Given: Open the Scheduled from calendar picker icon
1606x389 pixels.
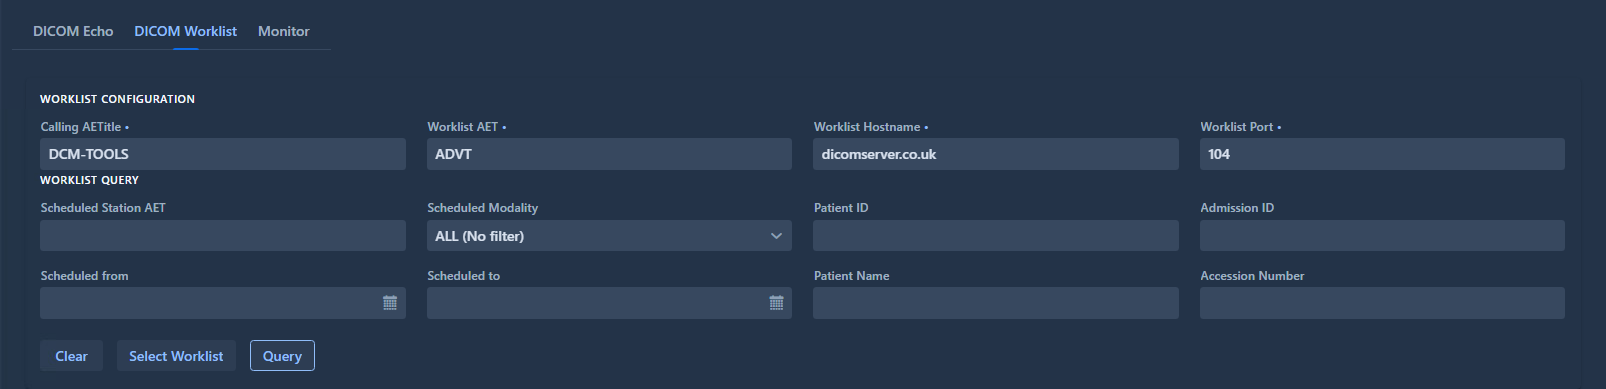Looking at the screenshot, I should pyautogui.click(x=390, y=303).
